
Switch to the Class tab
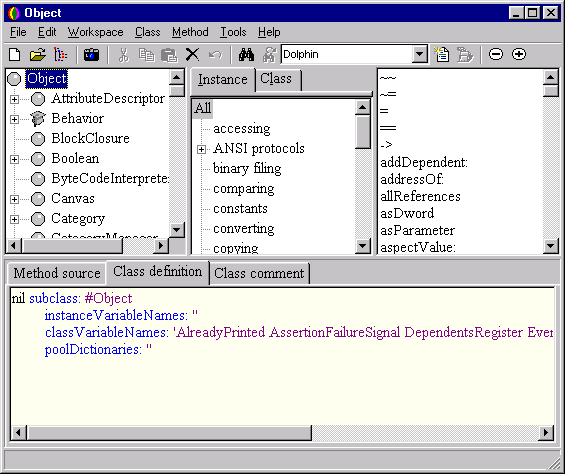(x=276, y=79)
